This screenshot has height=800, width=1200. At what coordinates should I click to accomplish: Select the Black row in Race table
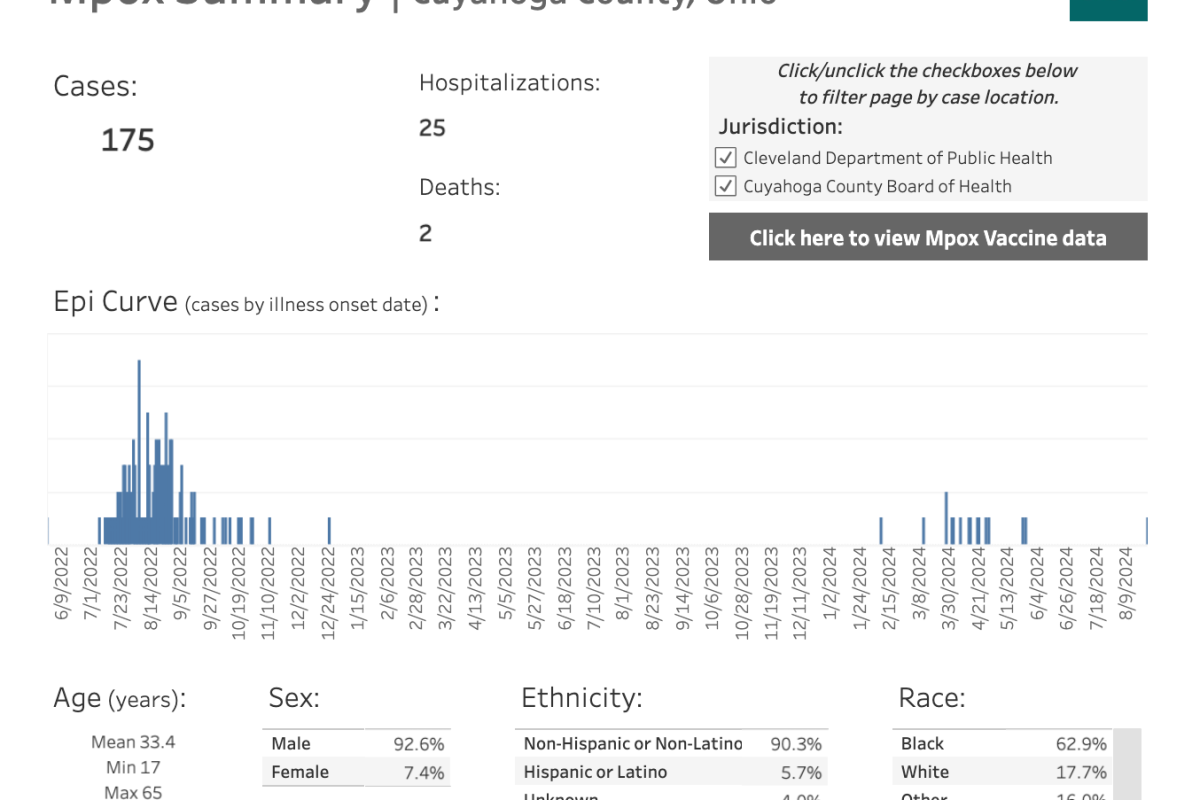point(1002,744)
